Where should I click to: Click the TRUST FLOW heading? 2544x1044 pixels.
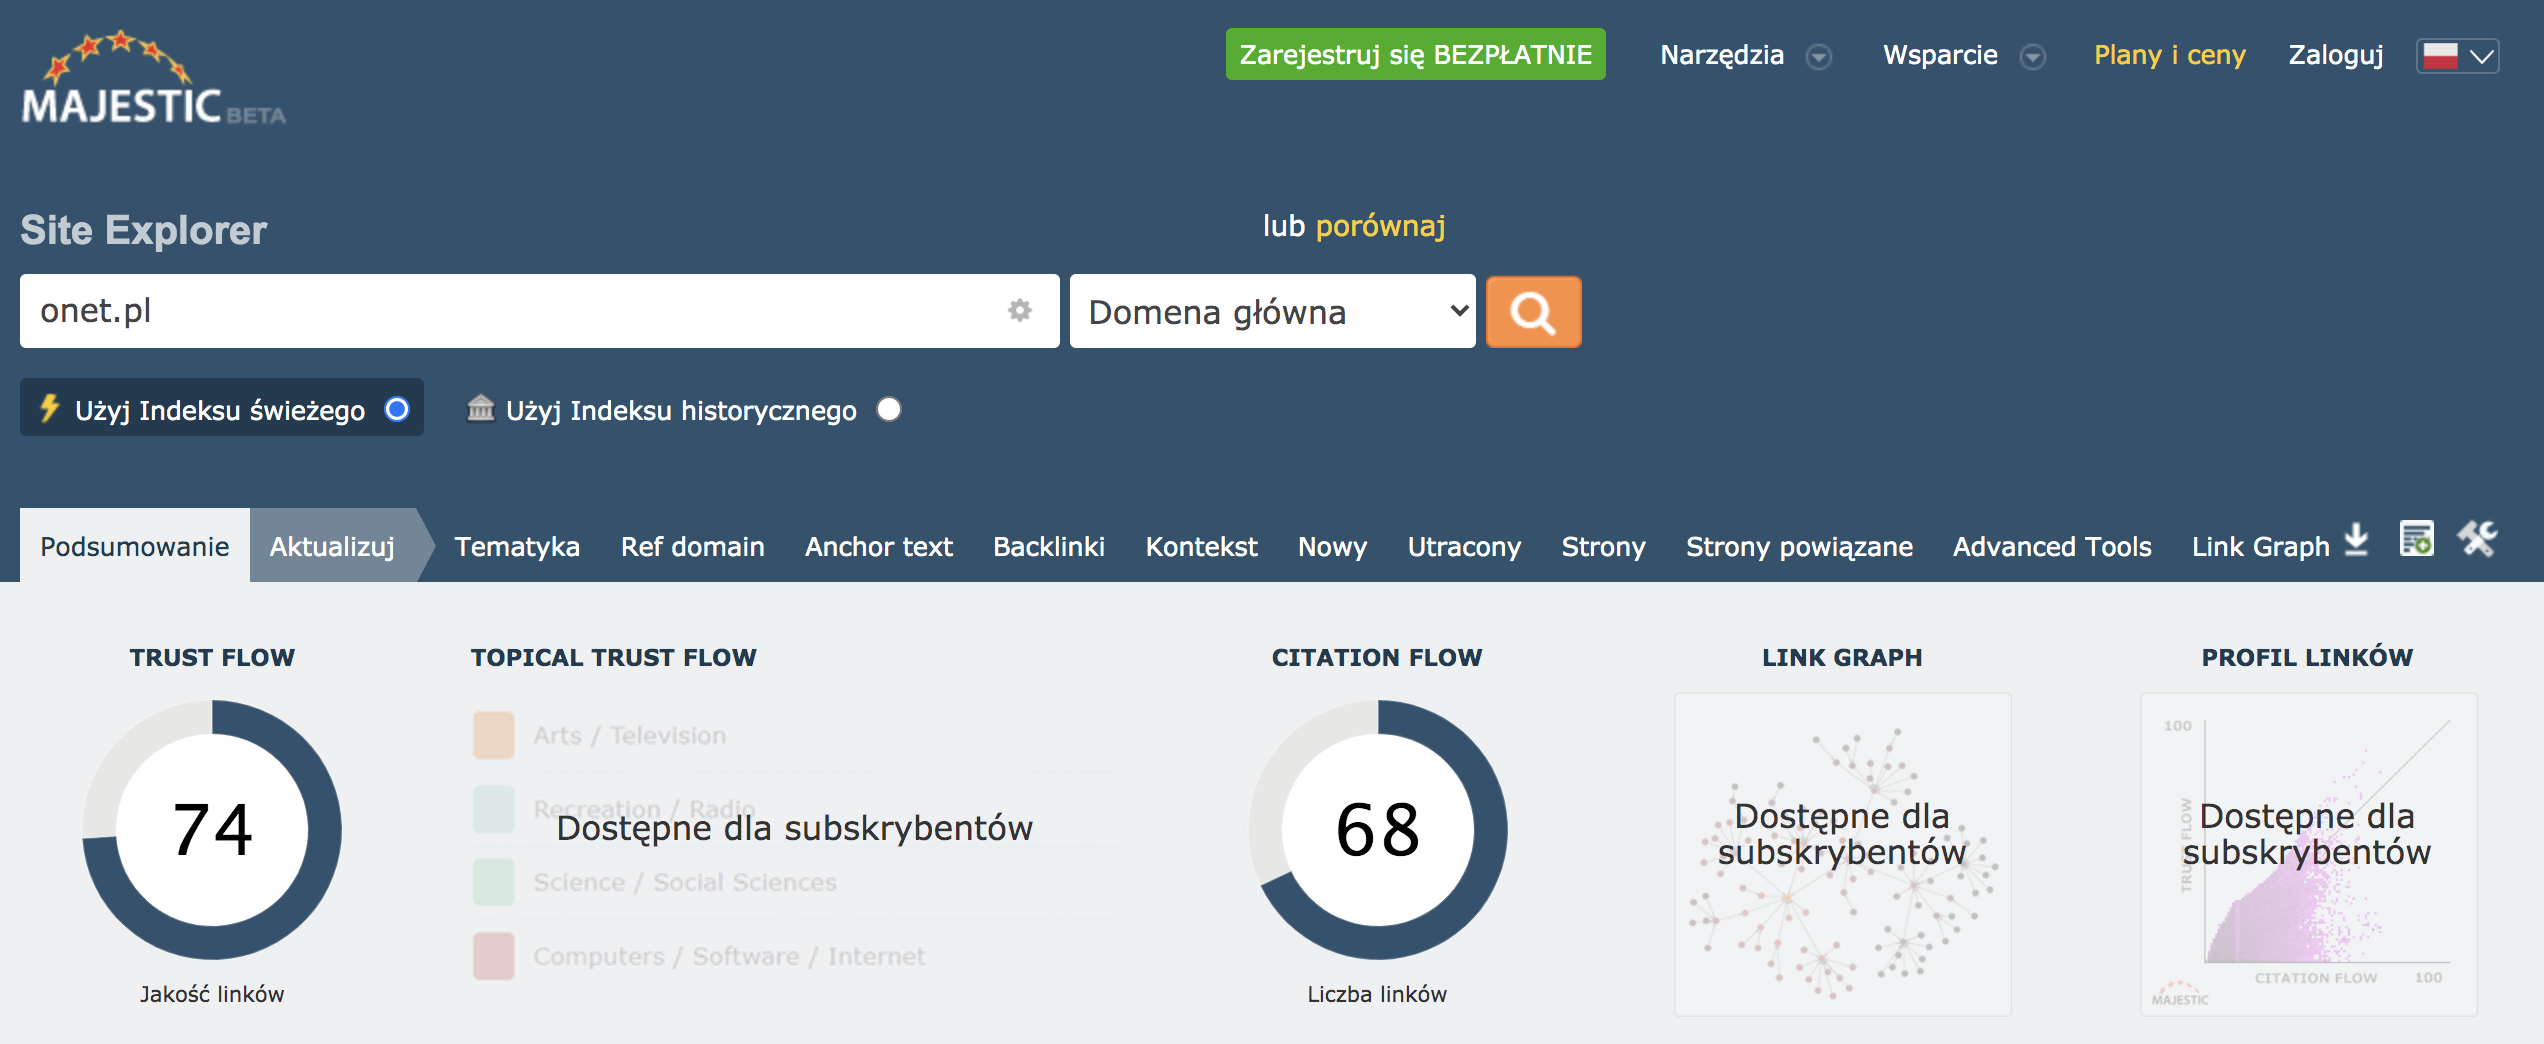pos(212,658)
